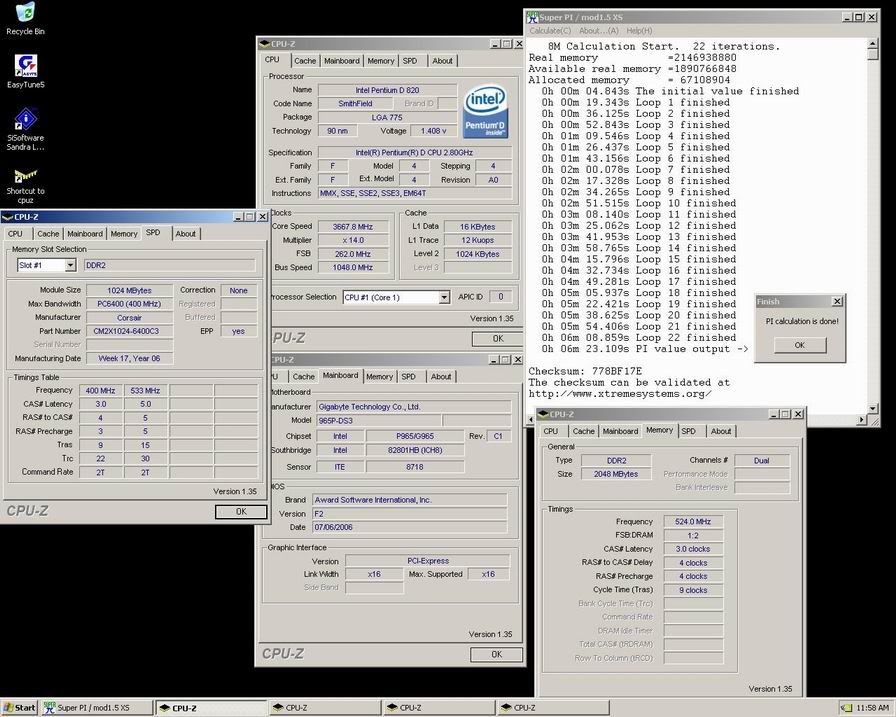Click the Link Width value x16
Screen dimensions: 896x717
pyautogui.click(x=374, y=574)
